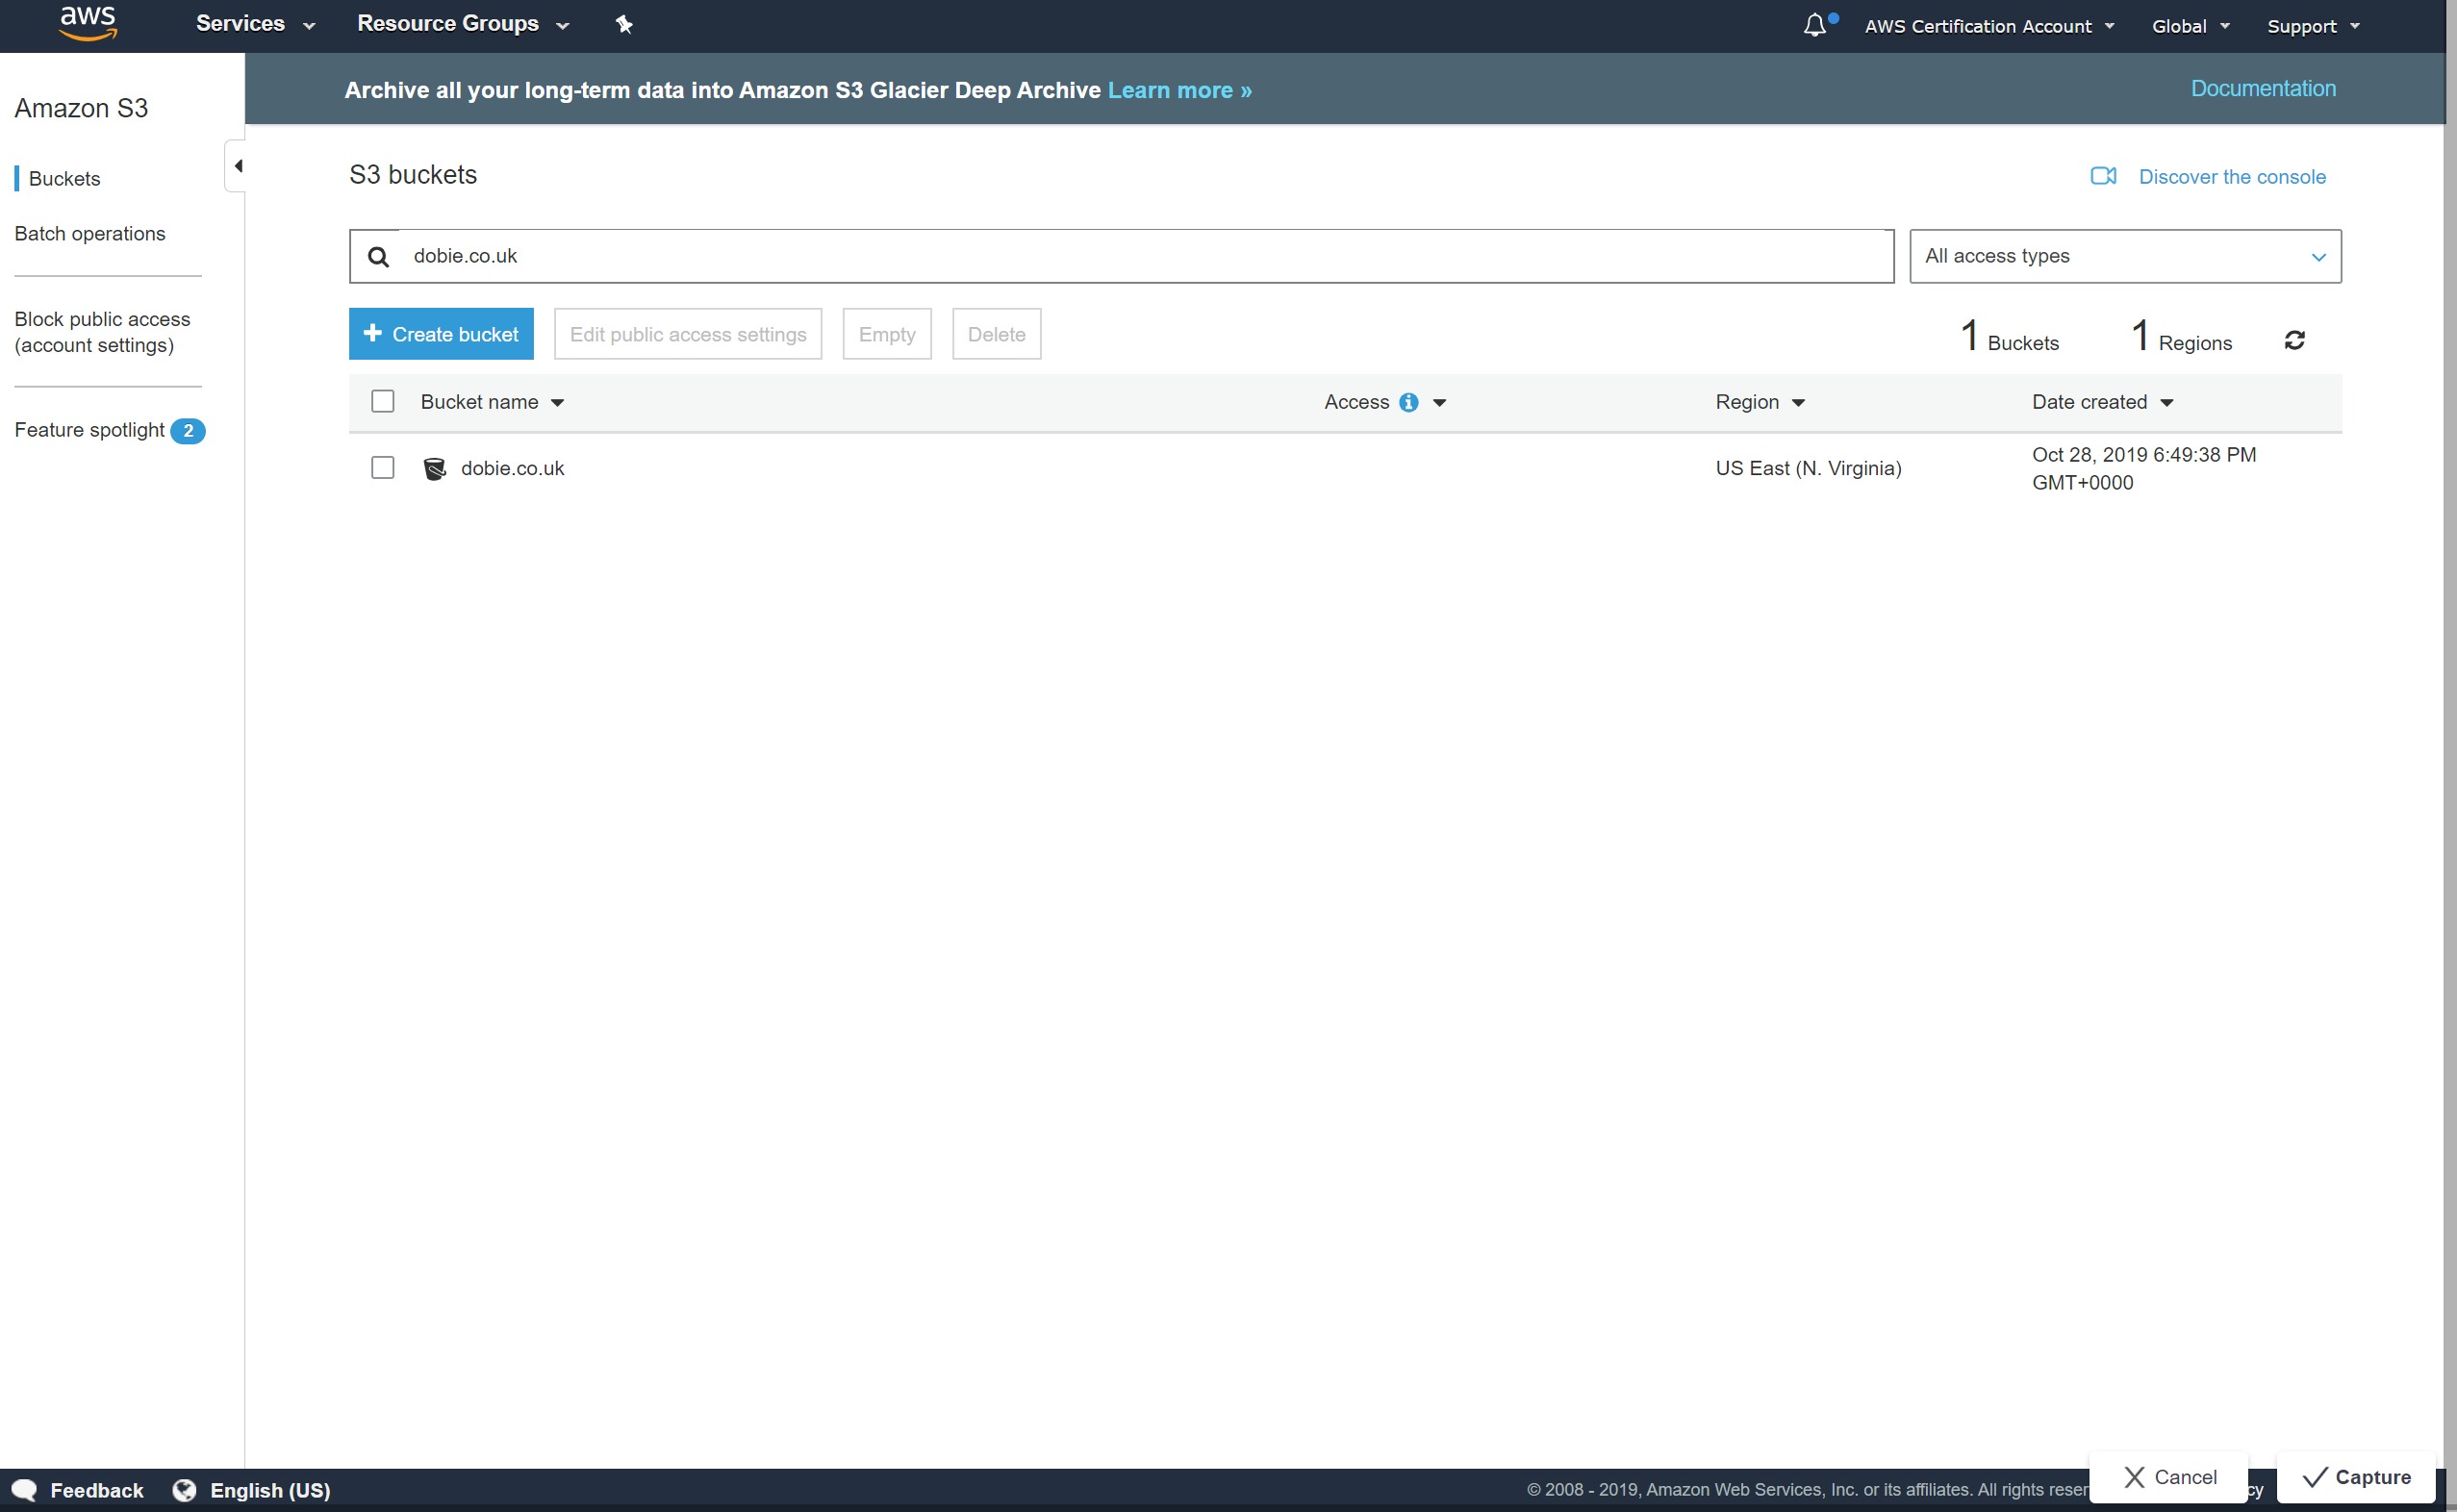Check the dobie.co.uk bucket checkbox
The width and height of the screenshot is (2457, 1512).
(382, 468)
